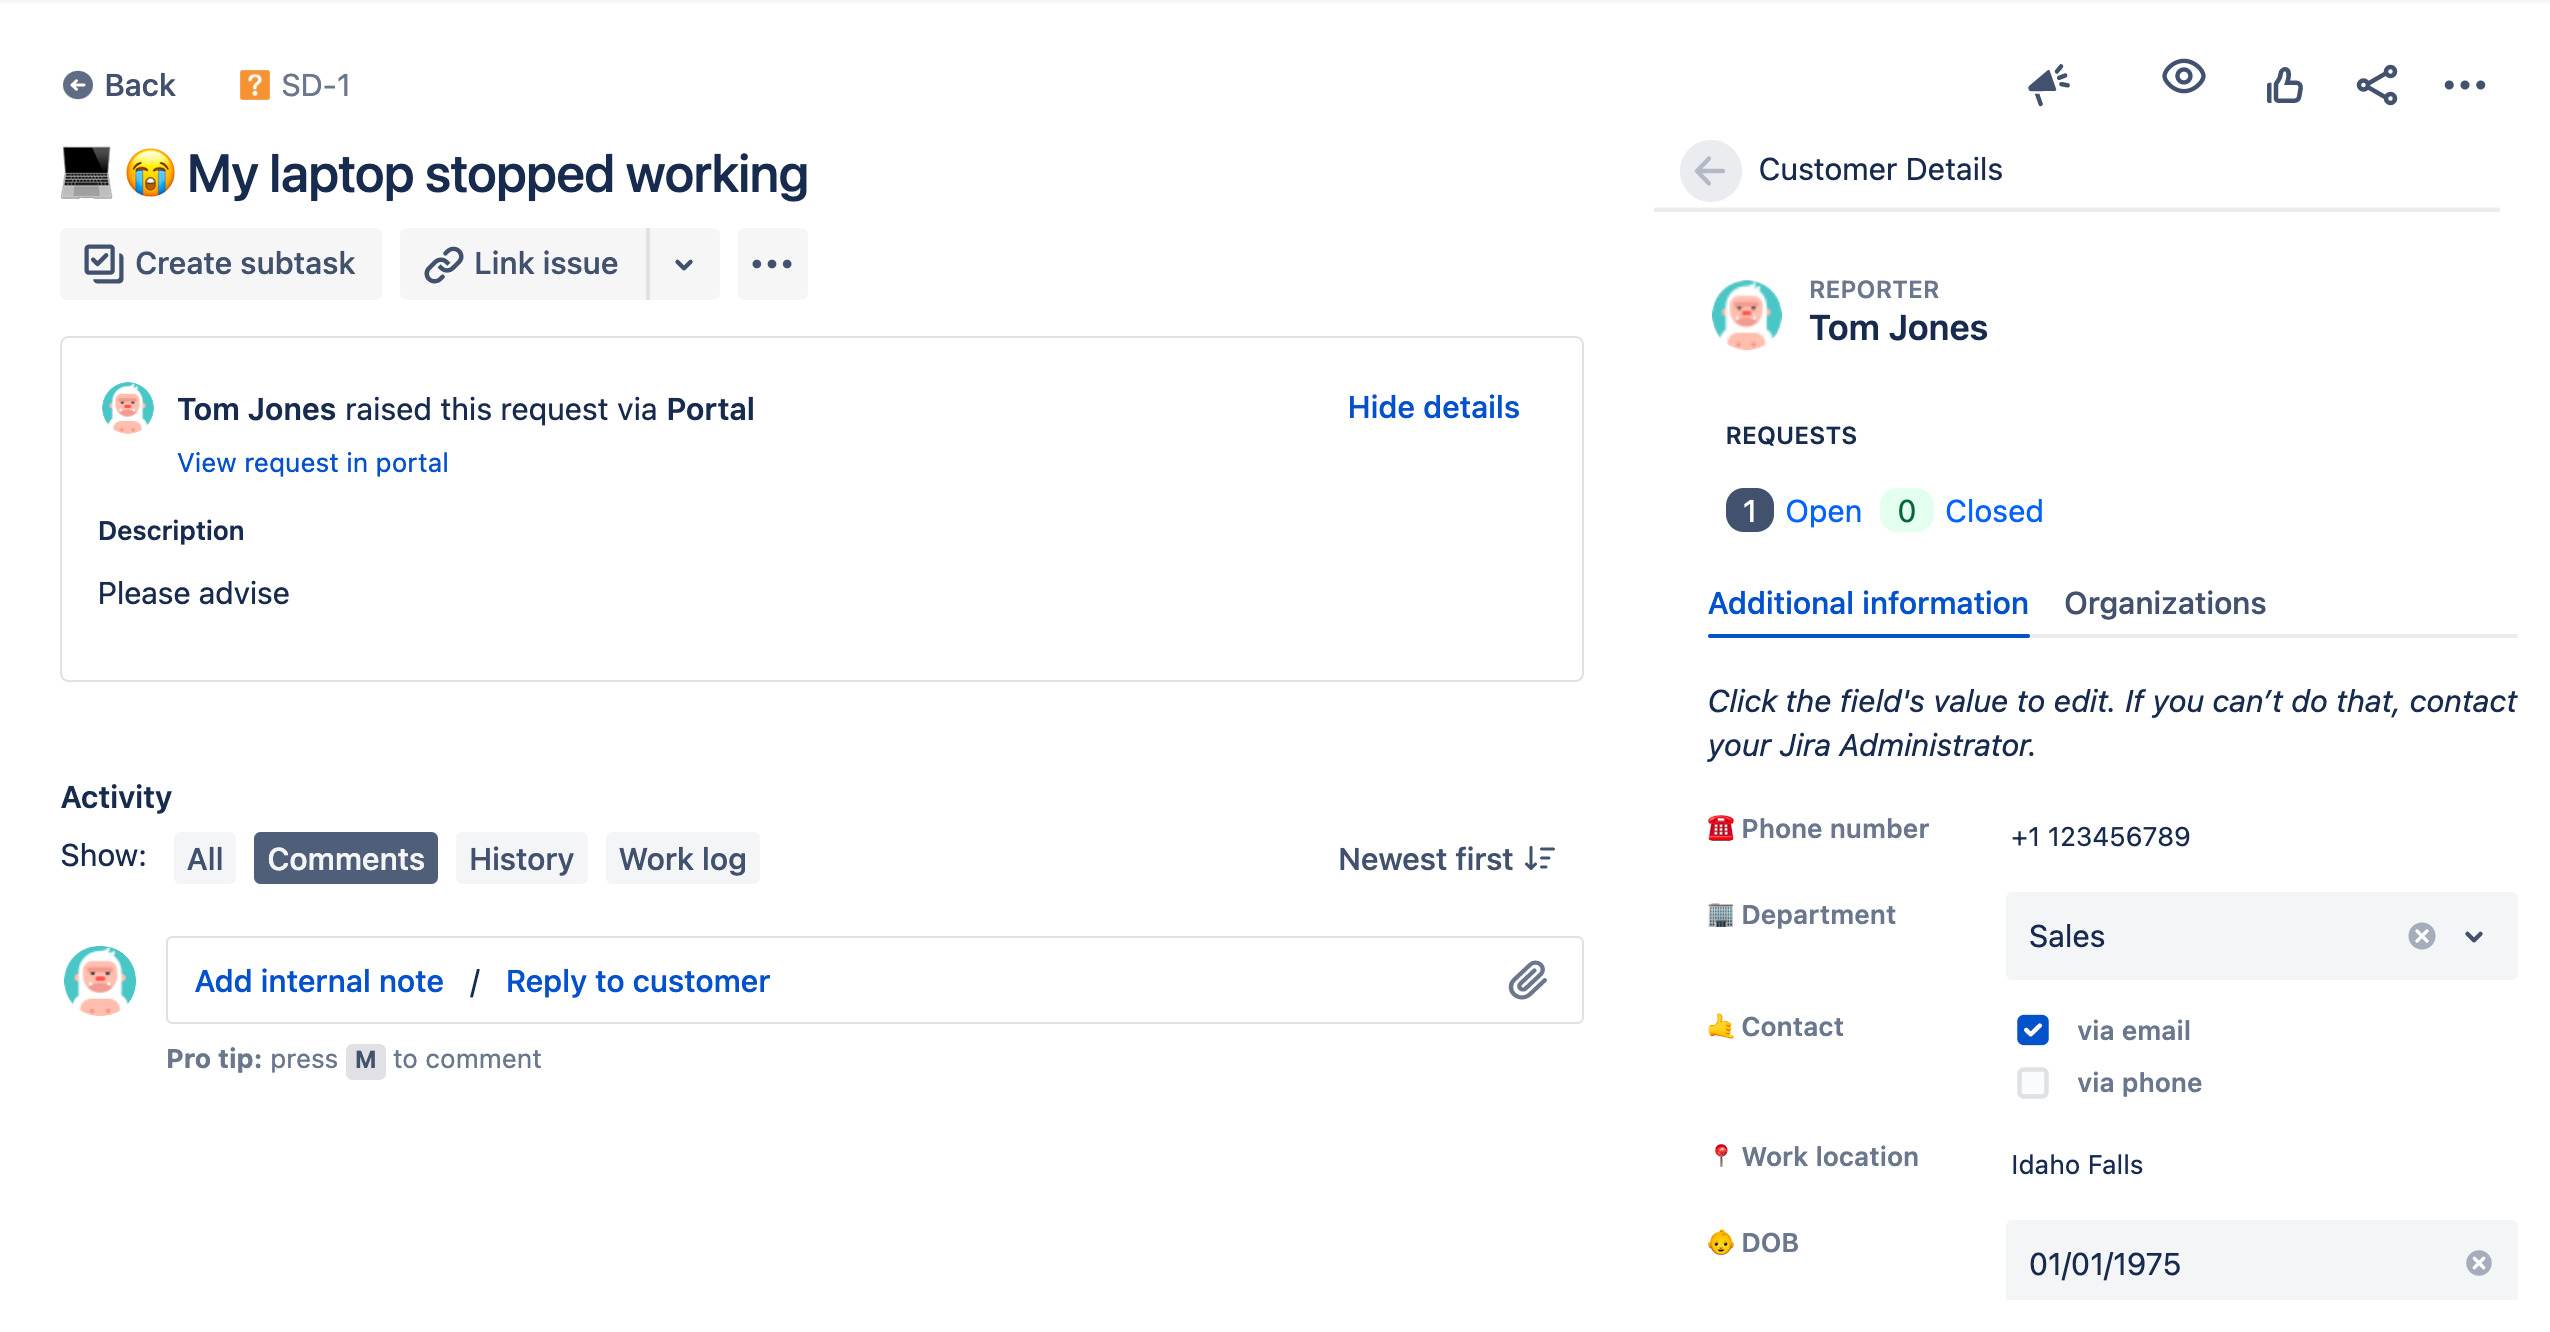Show the History activity tab

click(521, 858)
